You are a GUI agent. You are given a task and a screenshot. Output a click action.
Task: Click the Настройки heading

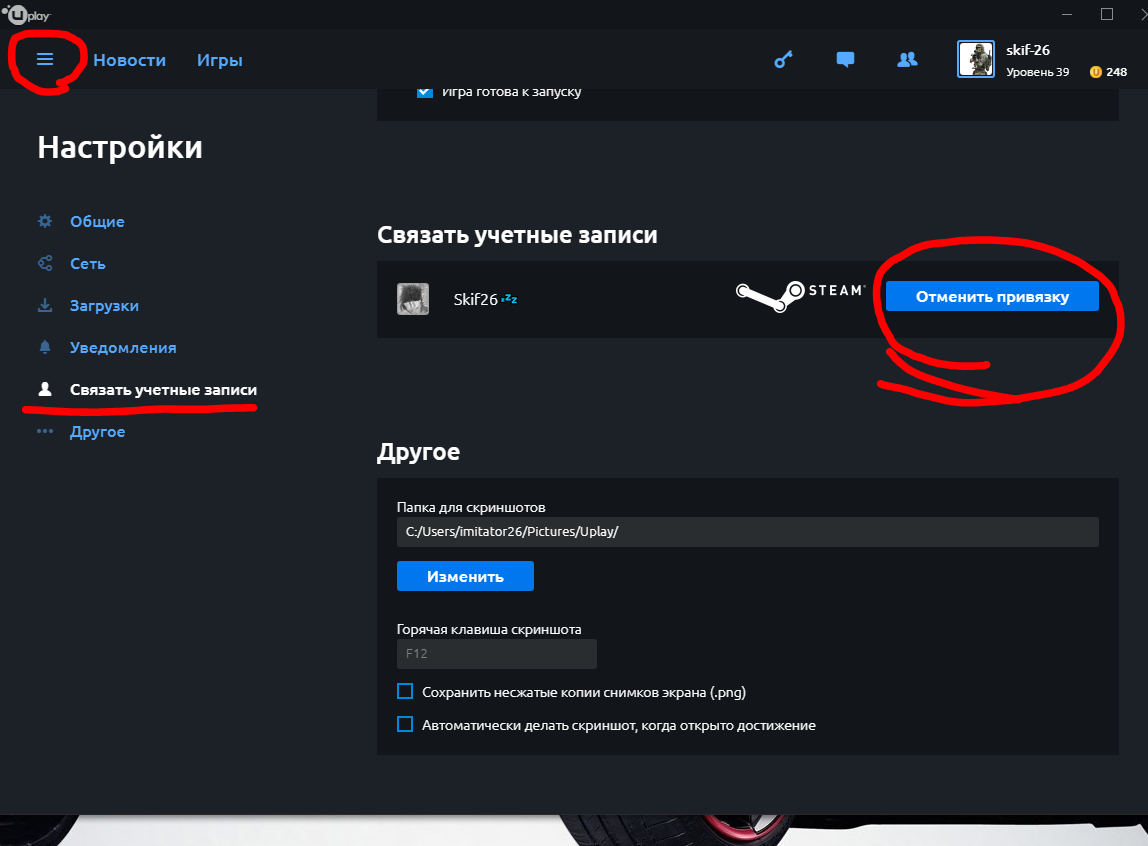click(120, 147)
